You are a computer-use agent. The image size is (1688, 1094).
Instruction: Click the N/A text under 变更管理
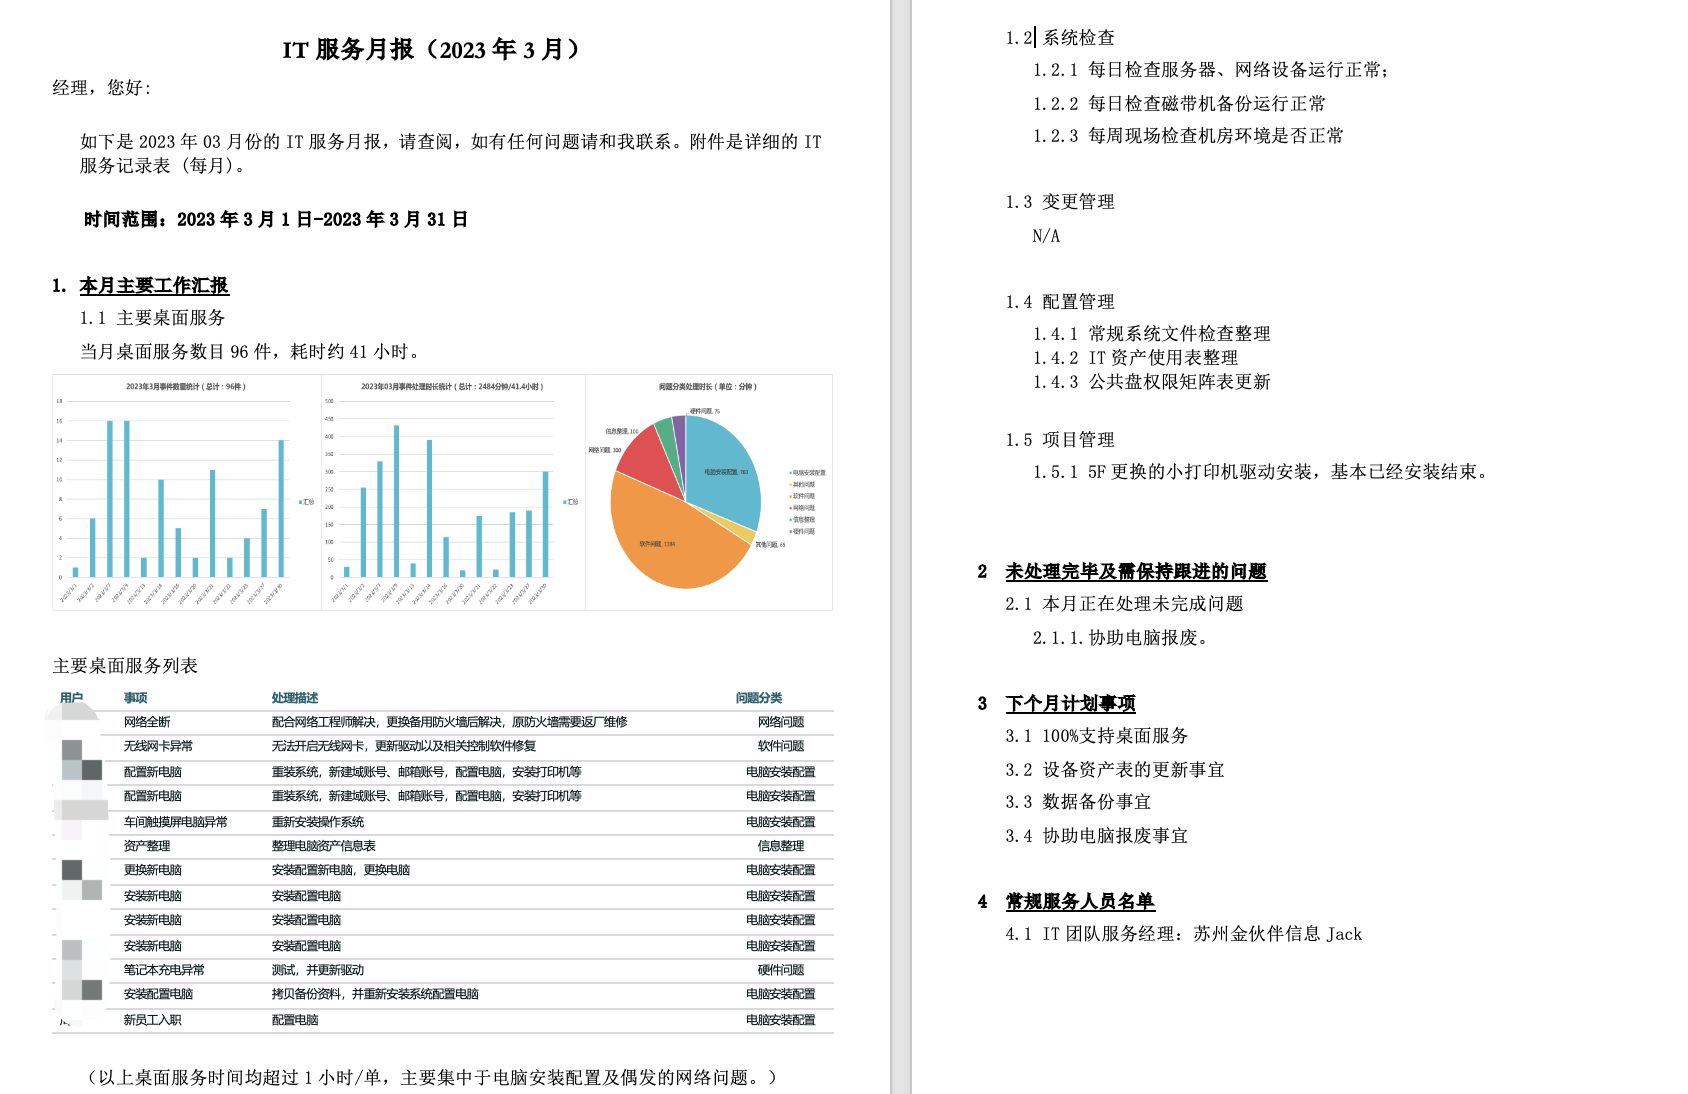click(x=1046, y=236)
